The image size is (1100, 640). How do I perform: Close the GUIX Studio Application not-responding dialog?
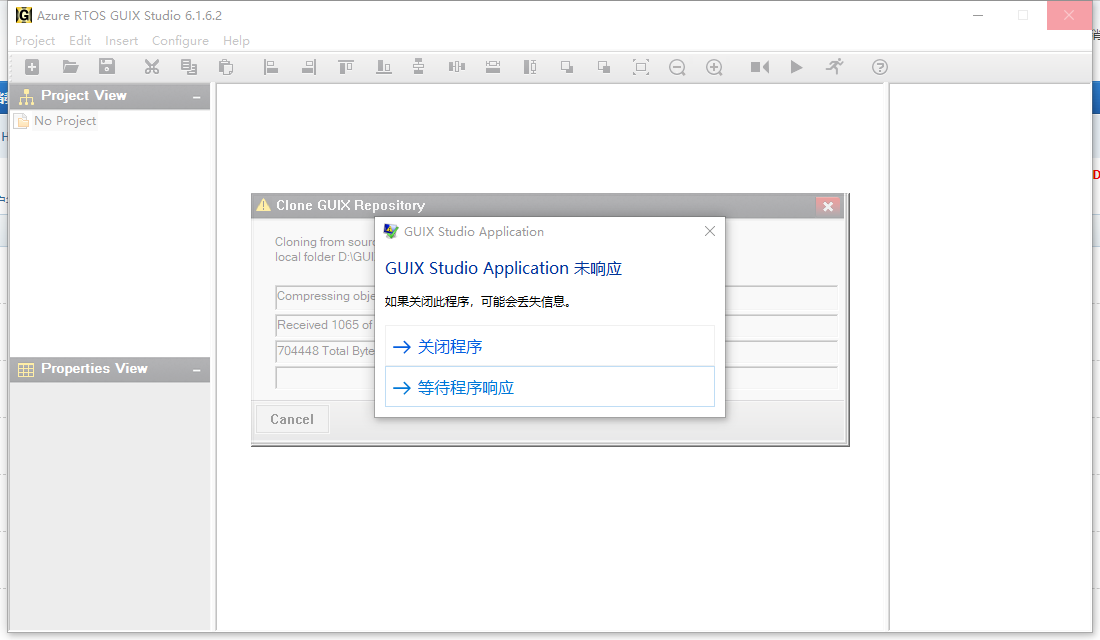tap(710, 231)
